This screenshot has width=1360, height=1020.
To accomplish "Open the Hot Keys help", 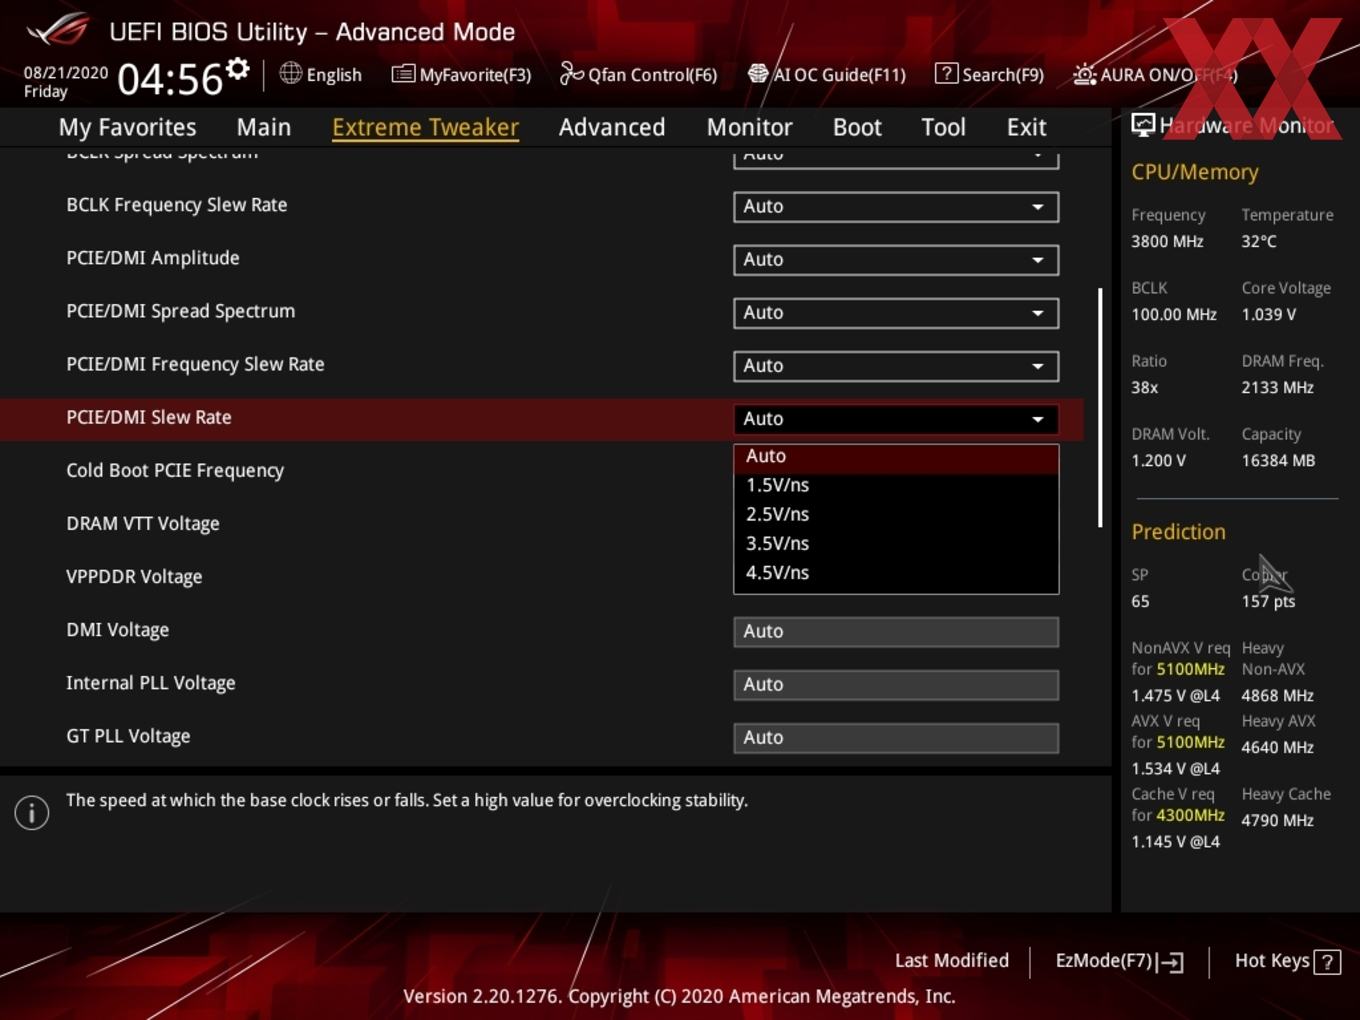I will (1287, 961).
